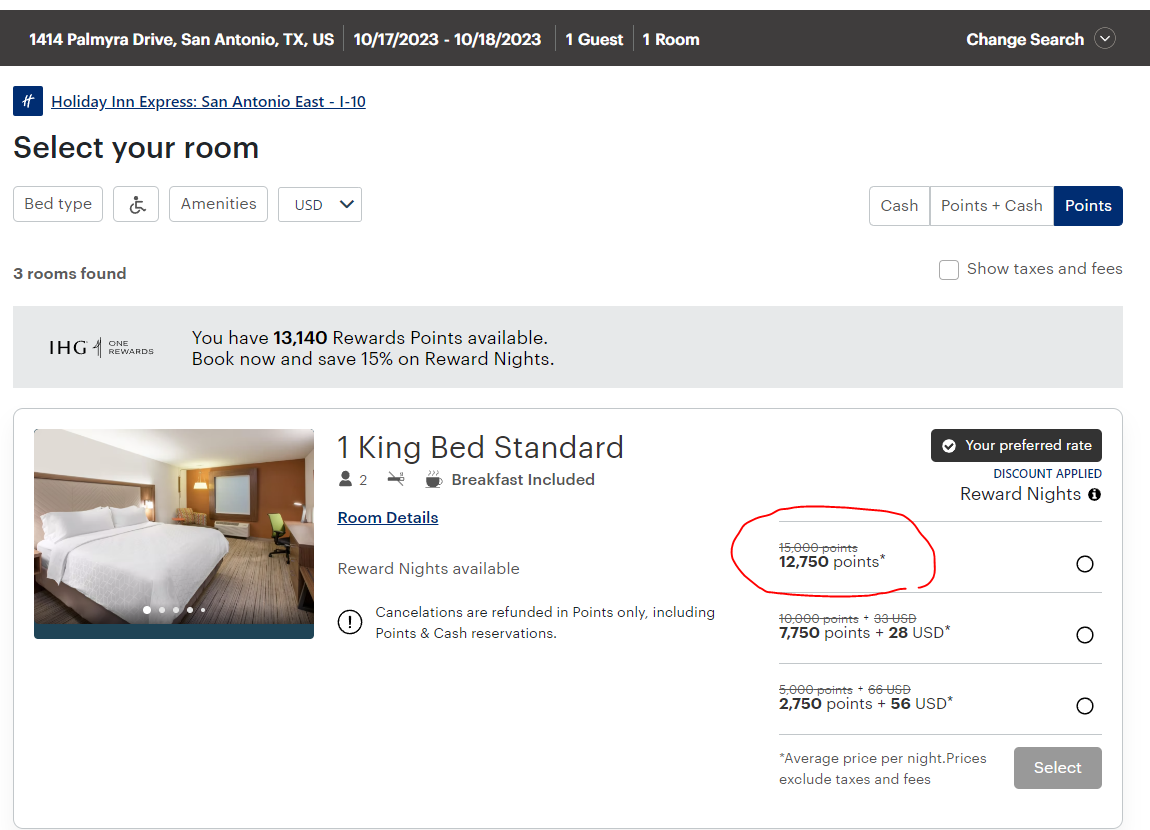Click the Reward Nights info icon
This screenshot has height=830, width=1150.
(x=1094, y=495)
